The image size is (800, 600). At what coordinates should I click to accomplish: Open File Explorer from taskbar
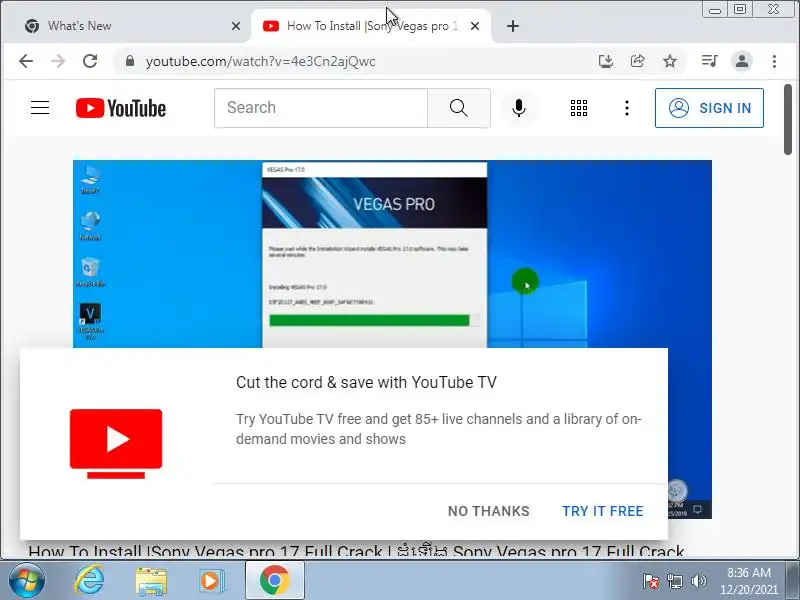tap(151, 581)
